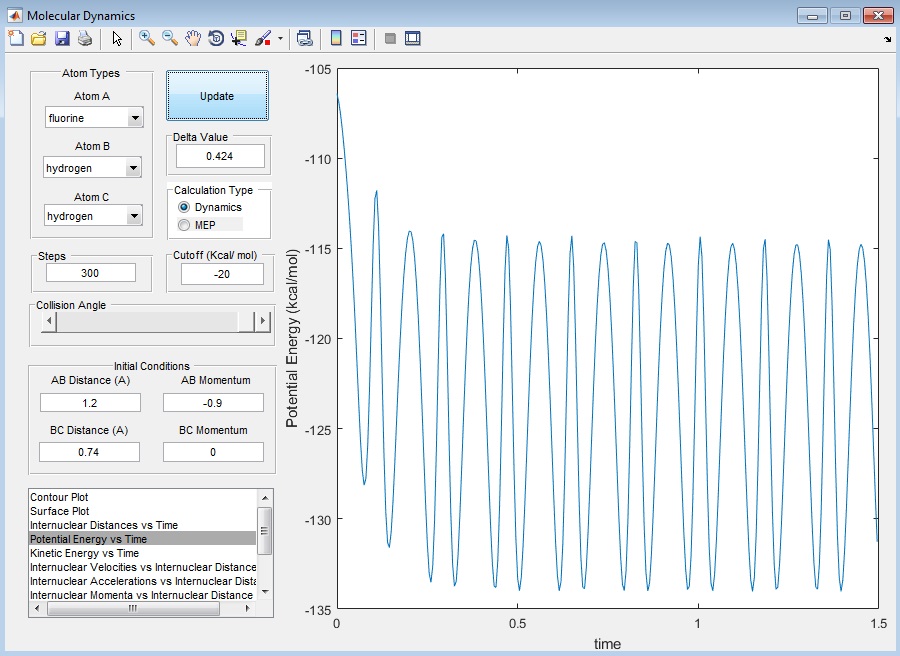The width and height of the screenshot is (900, 656).
Task: Click the plot list horizontal scrollbar thumb
Action: [133, 608]
